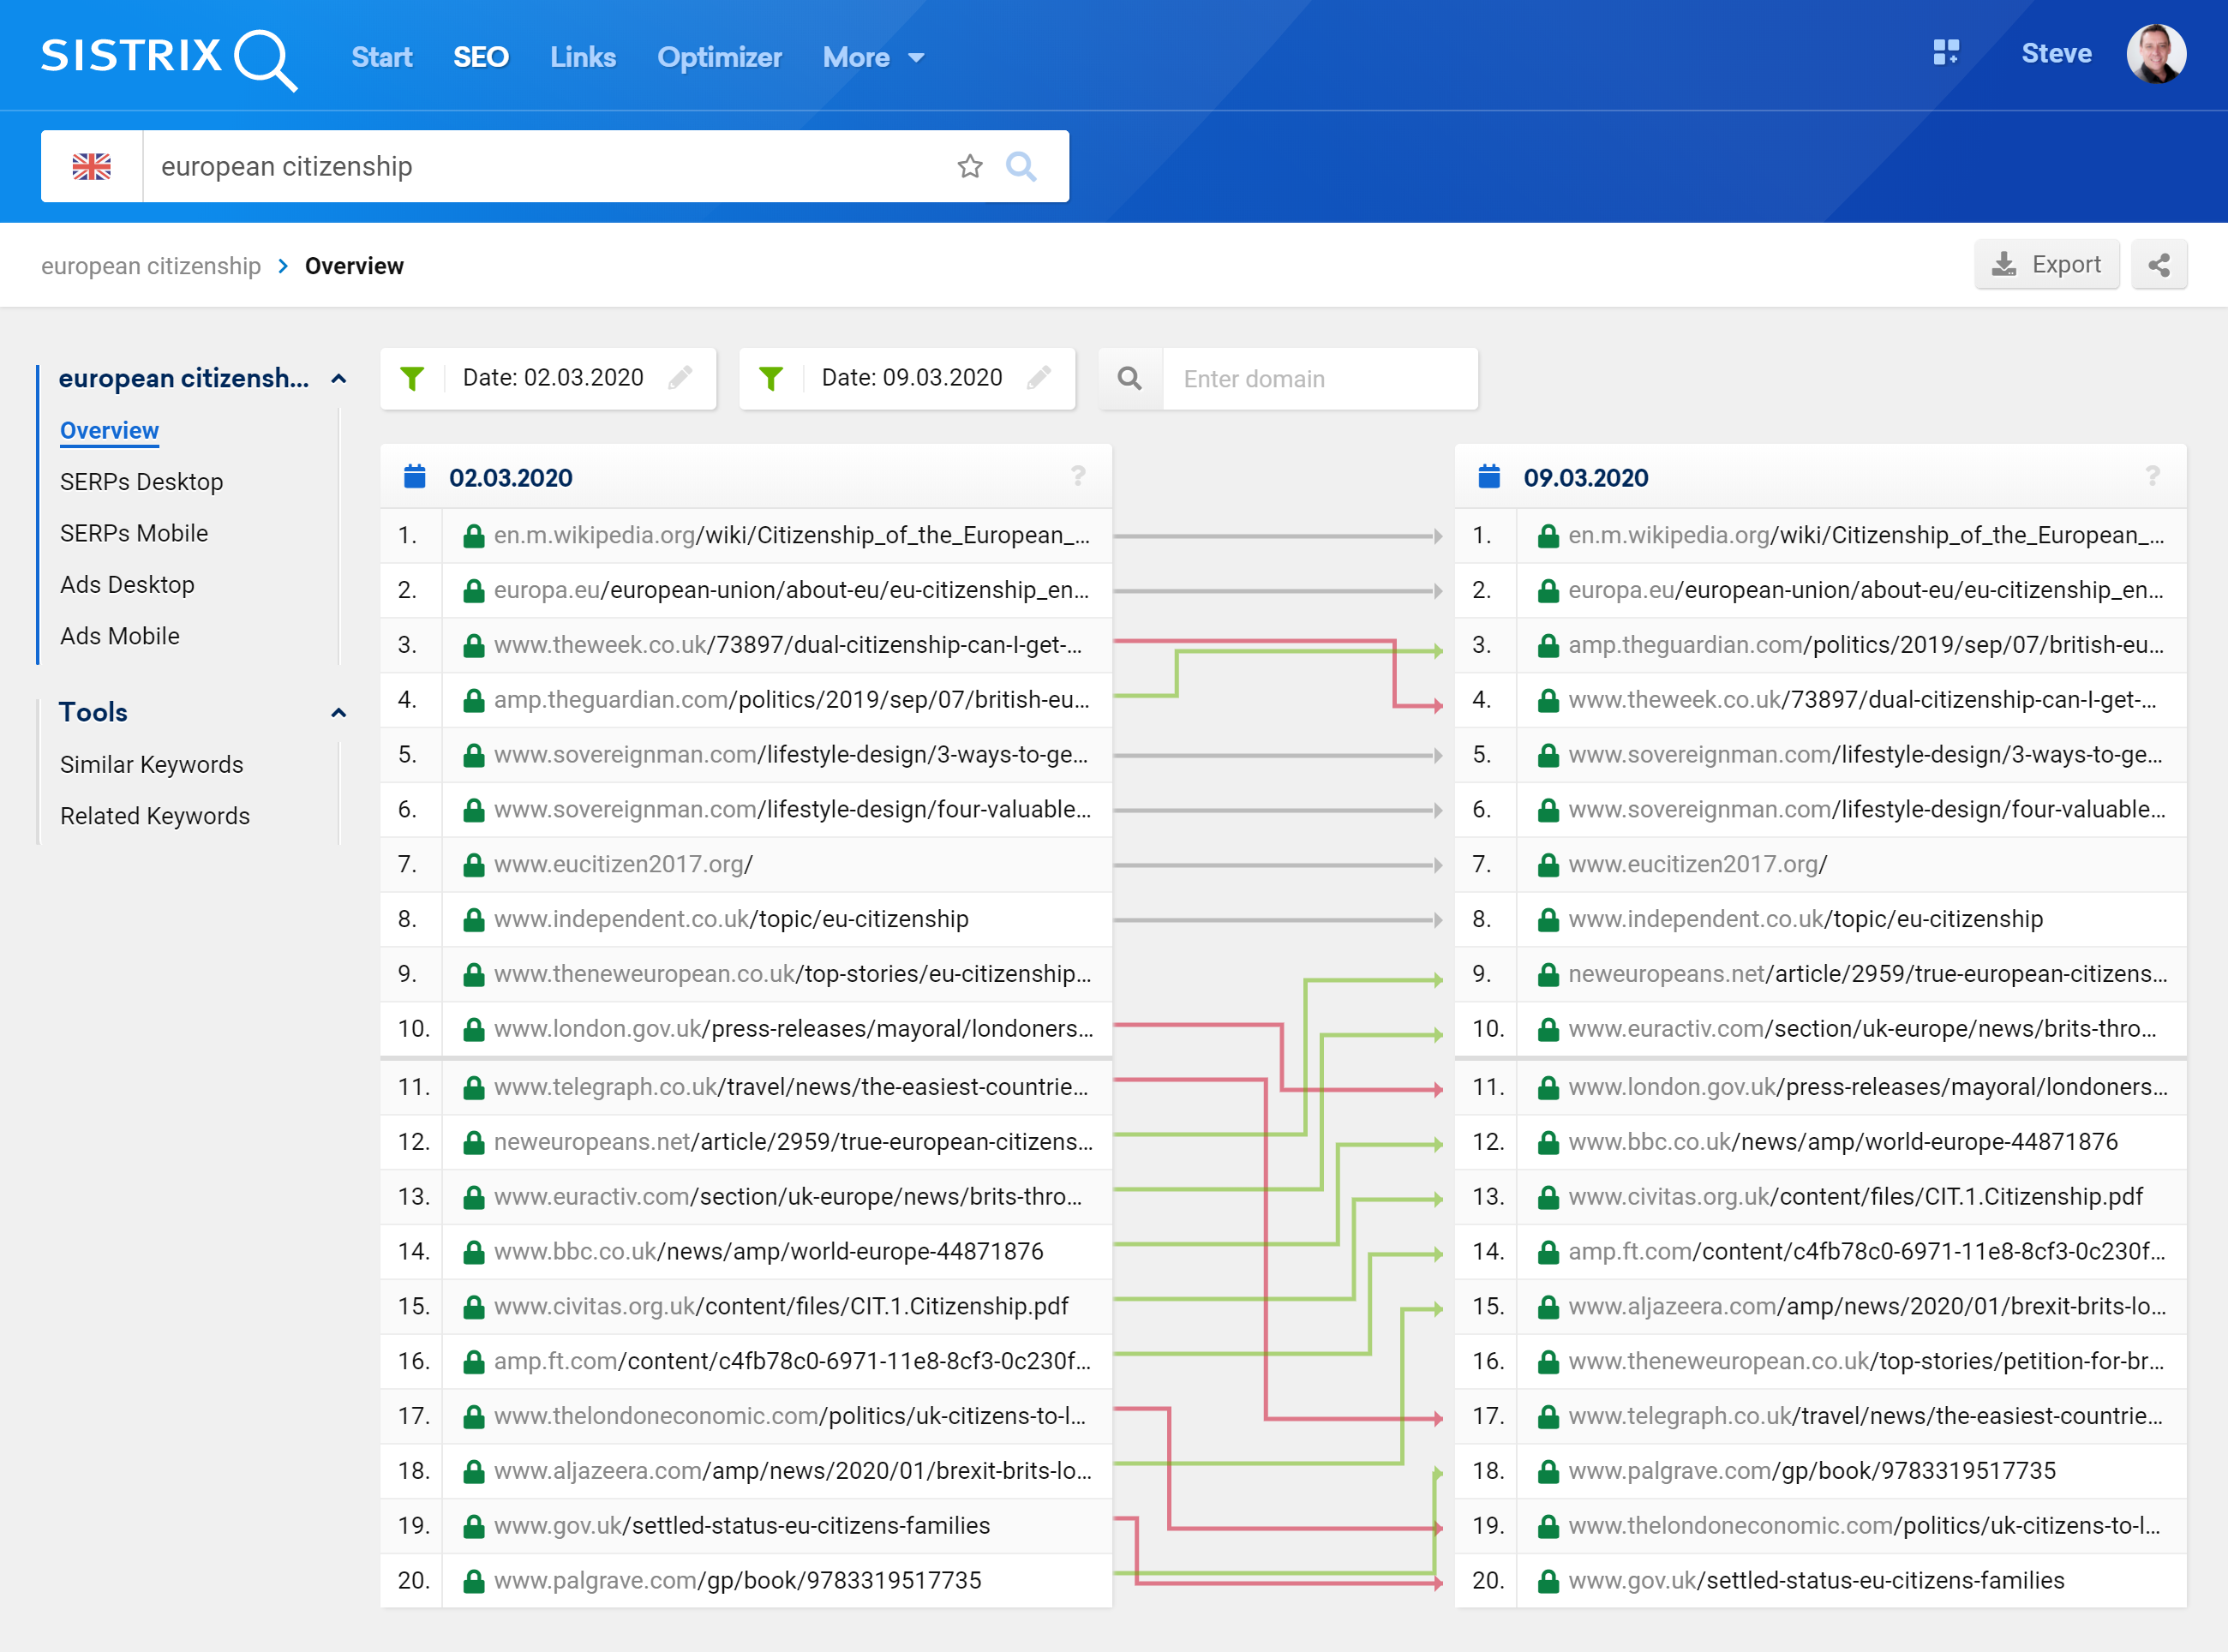Click Date: 02.03.2020 filter label
This screenshot has height=1652, width=2228.
click(553, 378)
